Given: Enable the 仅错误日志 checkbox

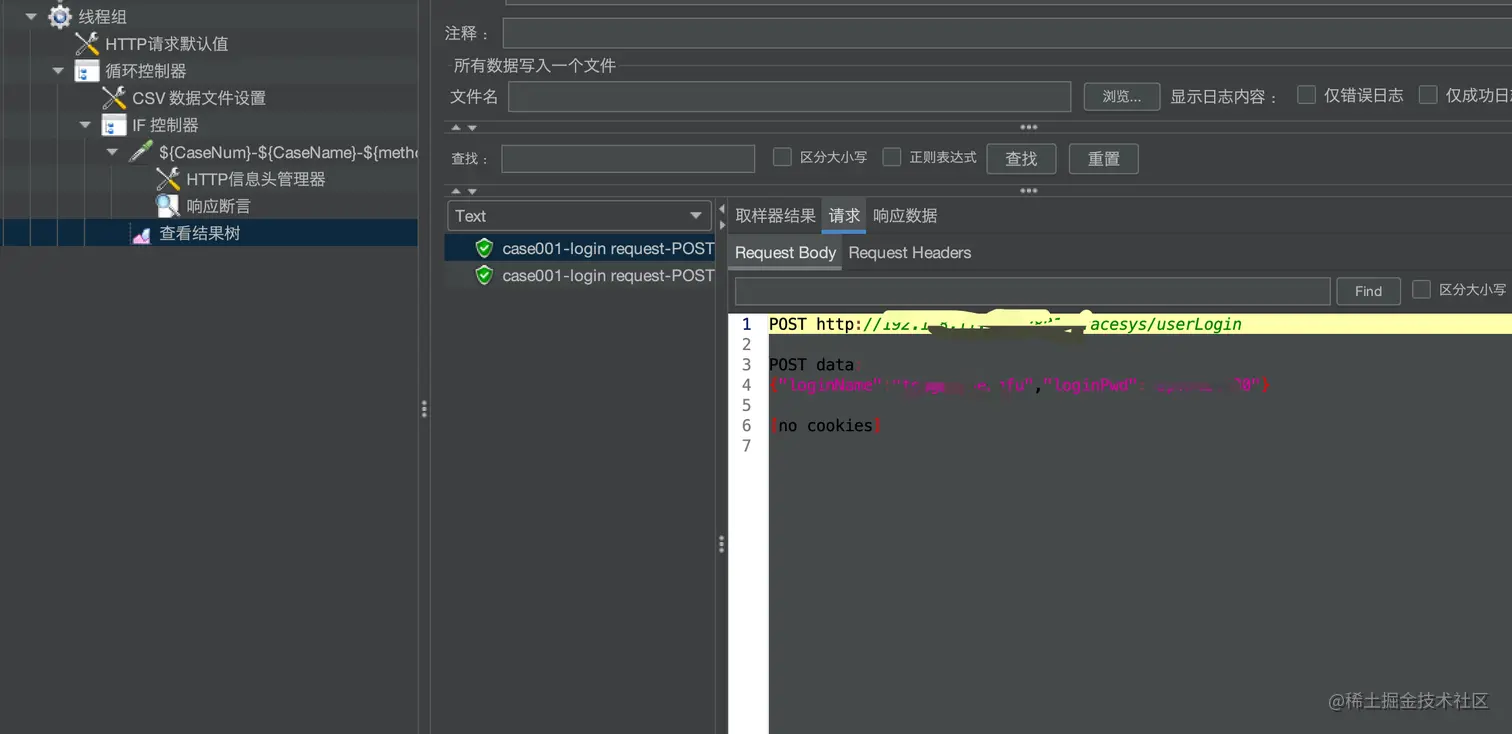Looking at the screenshot, I should click(1306, 95).
